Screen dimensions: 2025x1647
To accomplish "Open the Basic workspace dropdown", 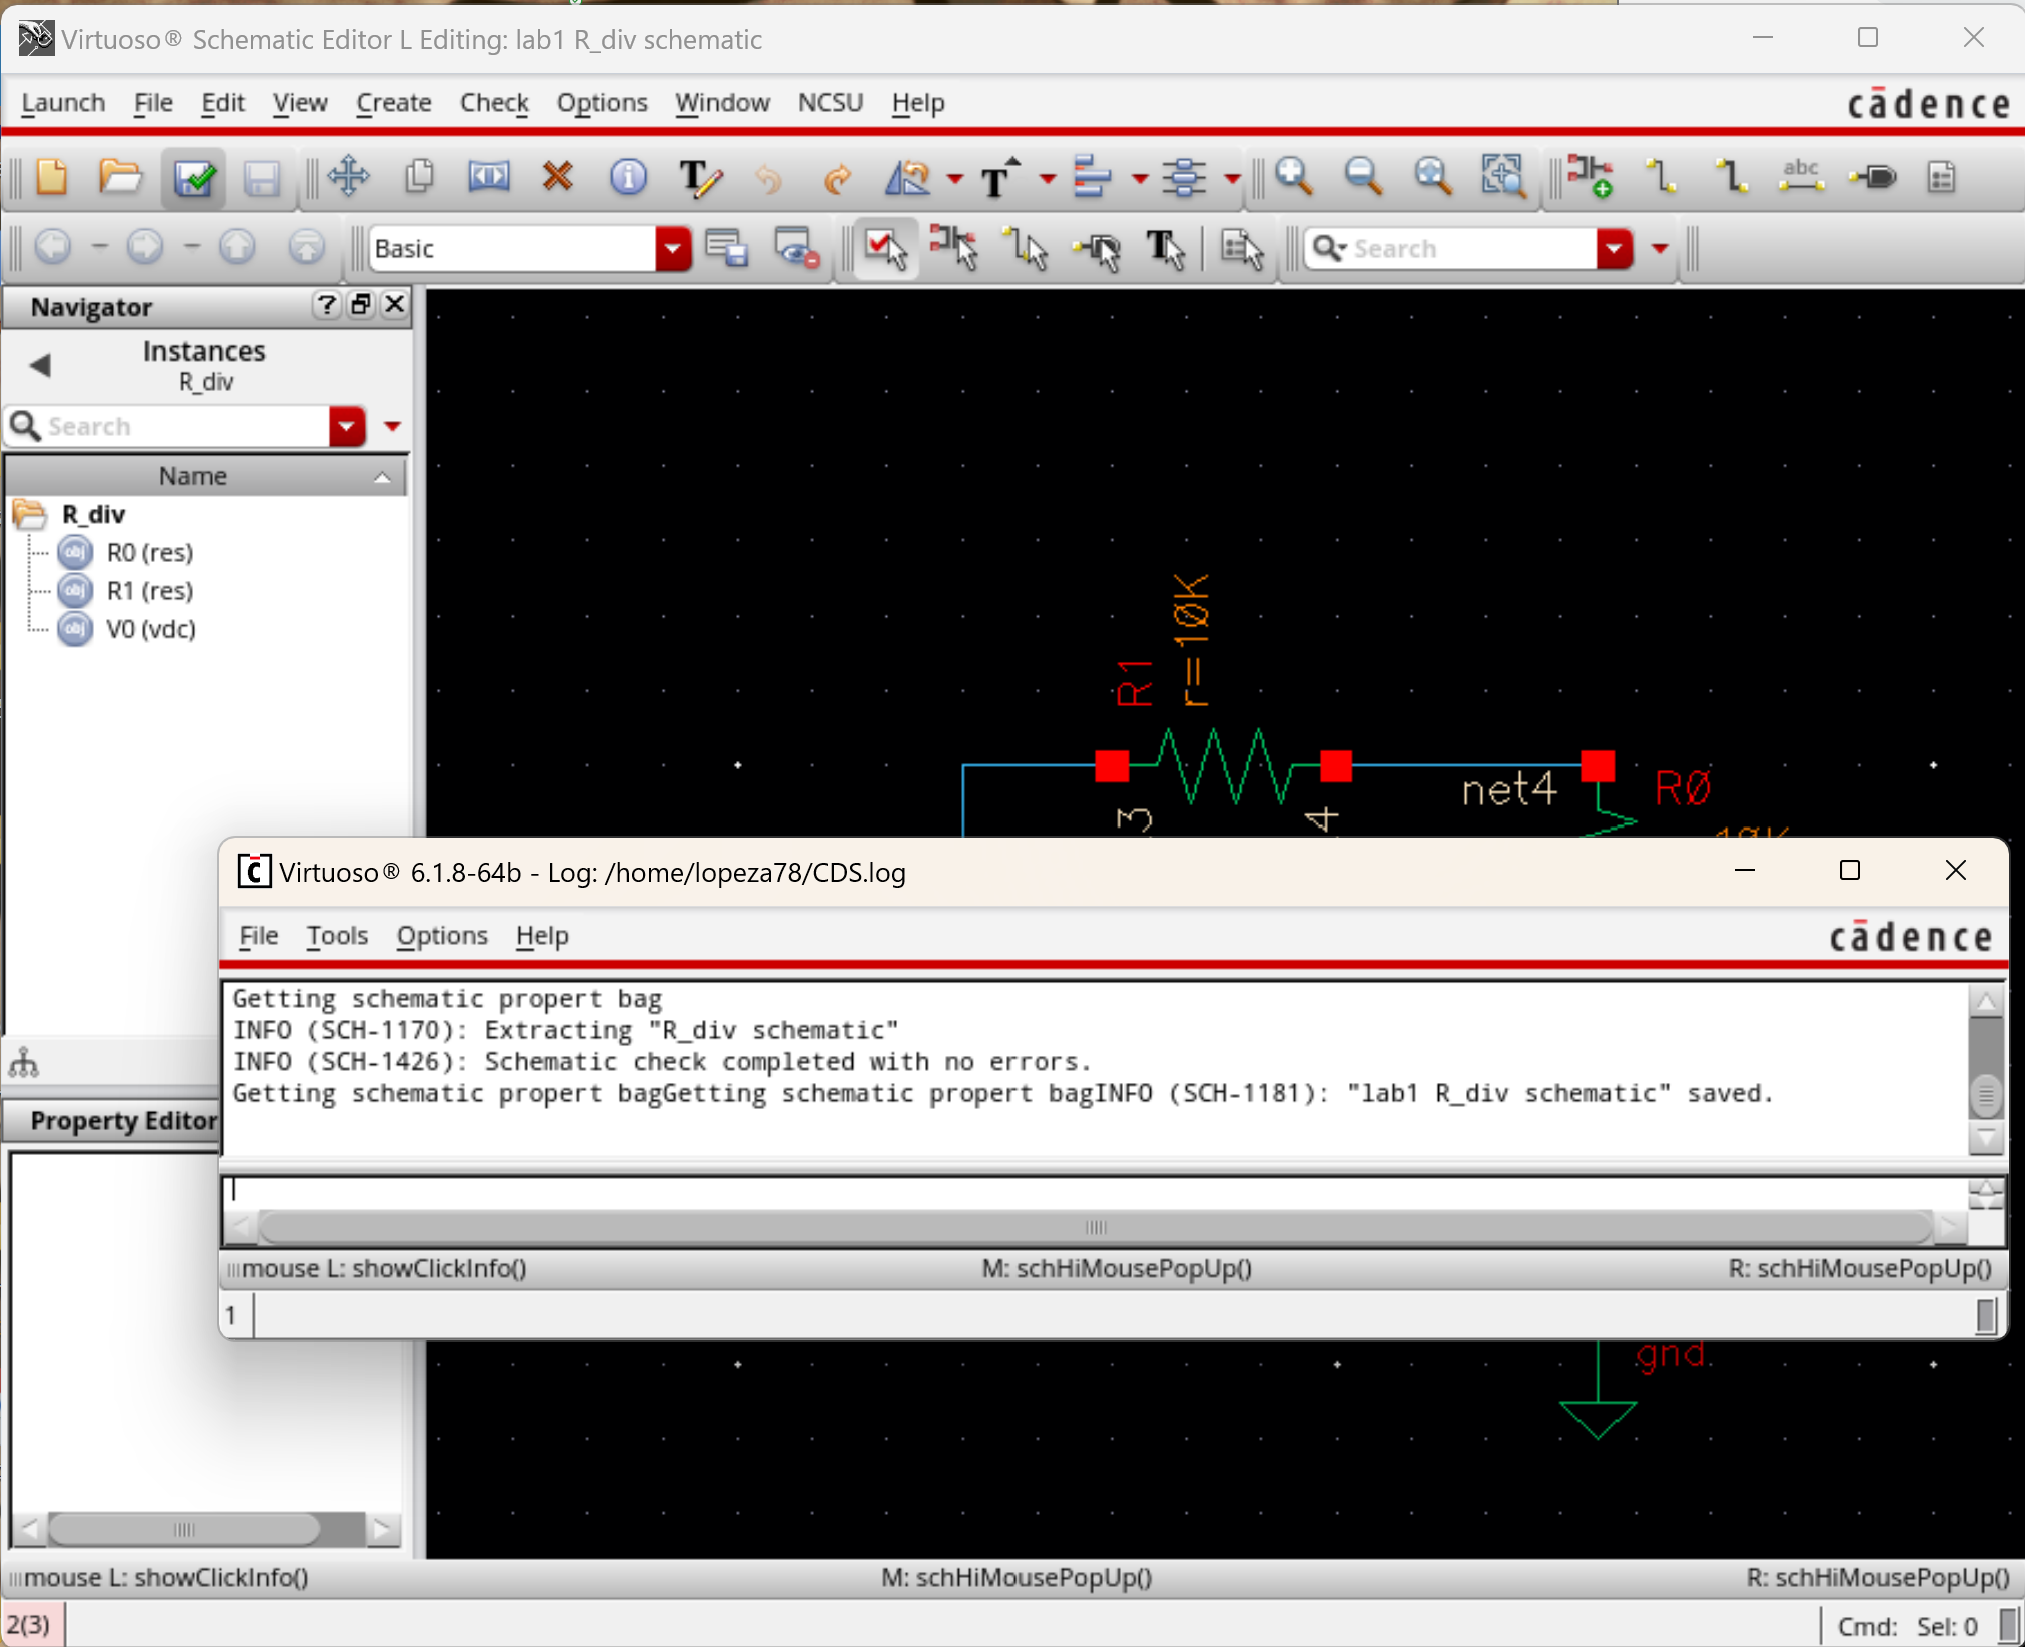I will [673, 248].
